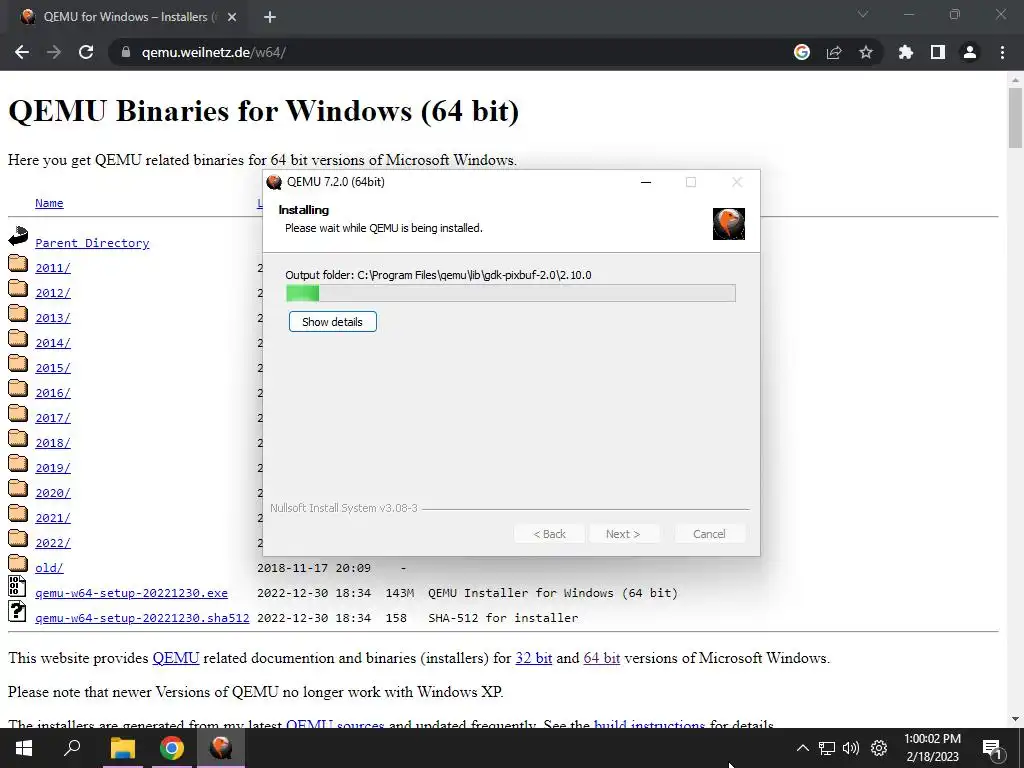Open a new browser tab
The width and height of the screenshot is (1024, 768).
(270, 17)
